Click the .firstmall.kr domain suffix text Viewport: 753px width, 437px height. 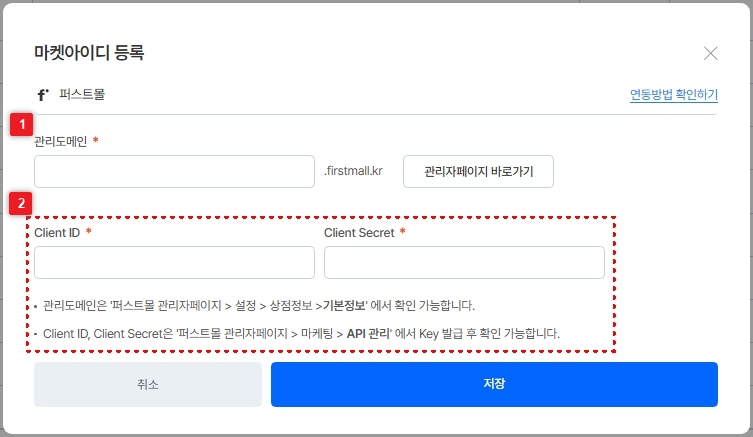[353, 171]
